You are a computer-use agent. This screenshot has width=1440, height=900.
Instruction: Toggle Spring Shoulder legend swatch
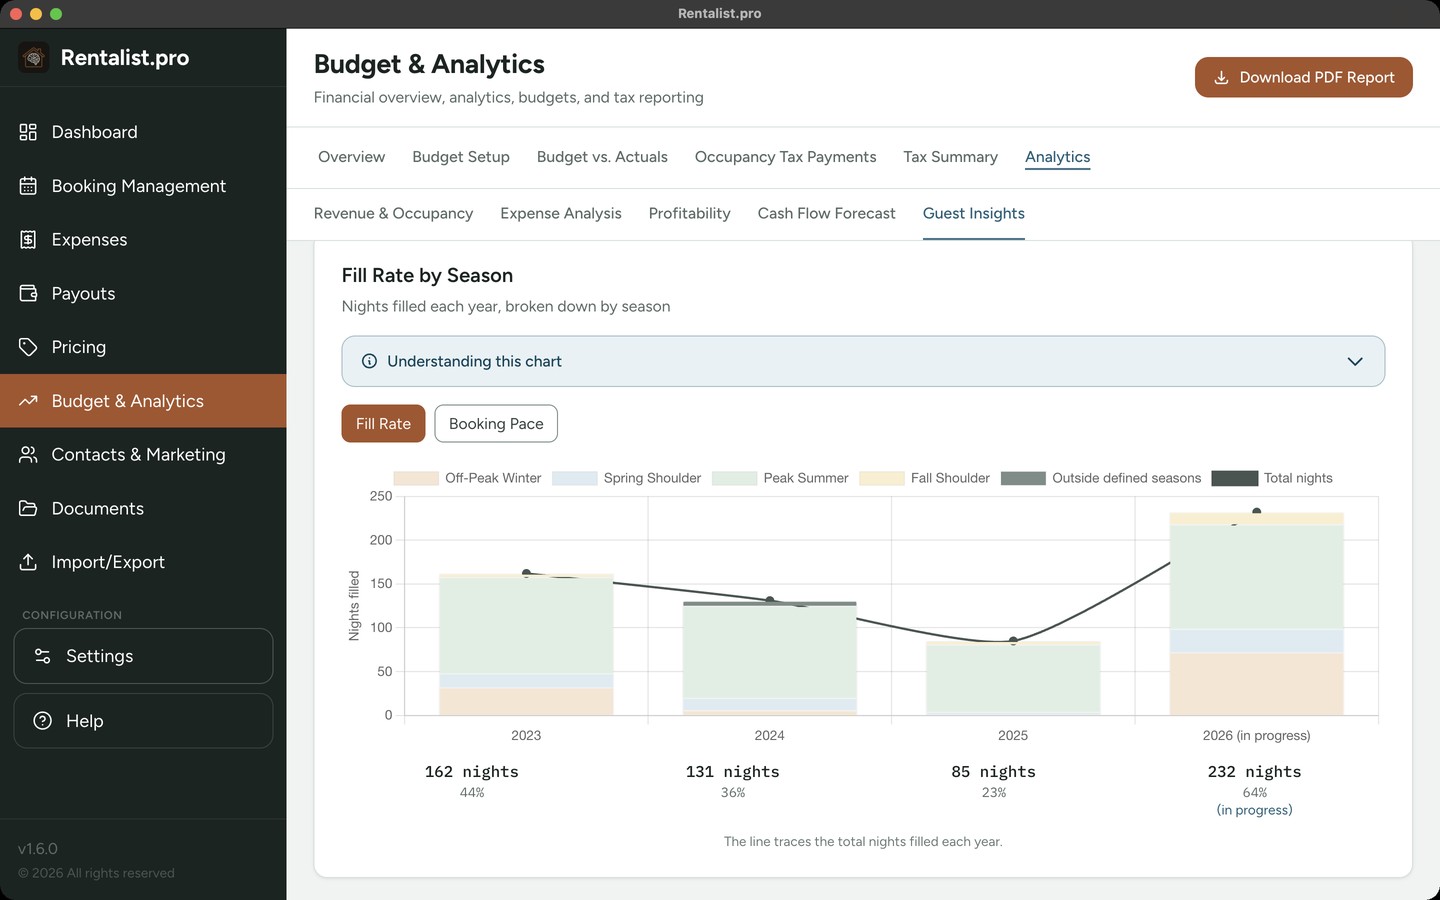click(x=574, y=478)
